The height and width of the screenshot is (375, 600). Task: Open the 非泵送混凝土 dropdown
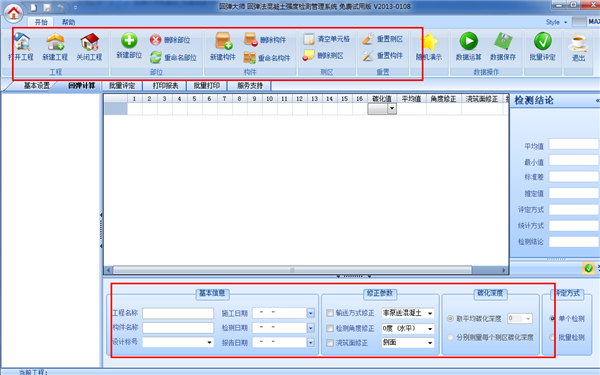pos(430,313)
